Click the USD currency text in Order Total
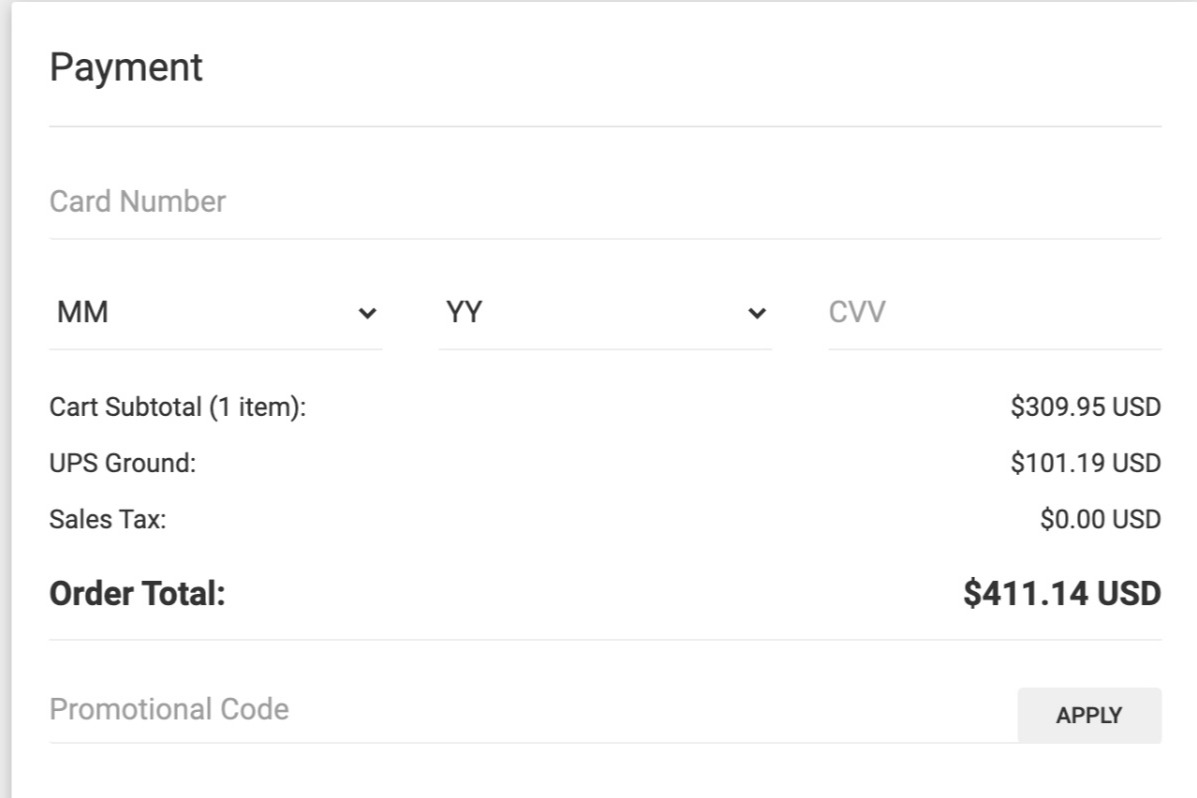 coord(1129,594)
